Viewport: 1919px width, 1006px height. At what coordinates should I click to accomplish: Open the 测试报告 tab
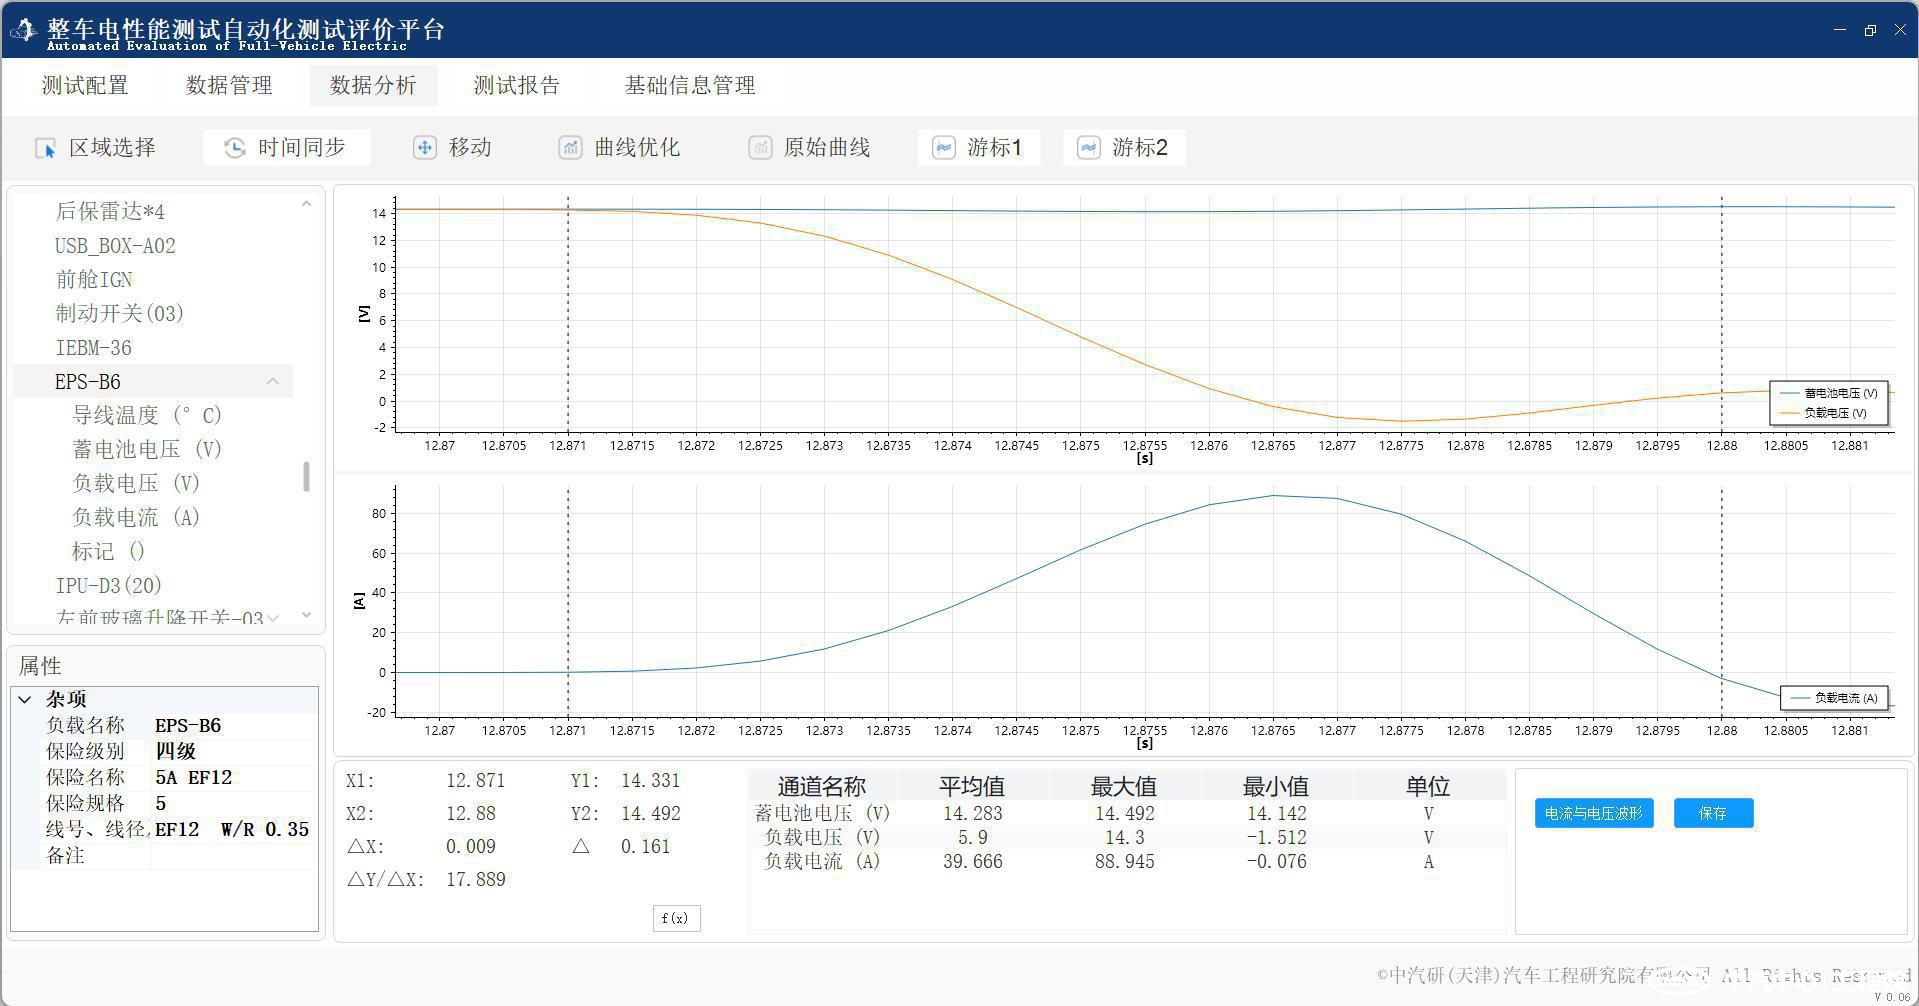point(516,86)
